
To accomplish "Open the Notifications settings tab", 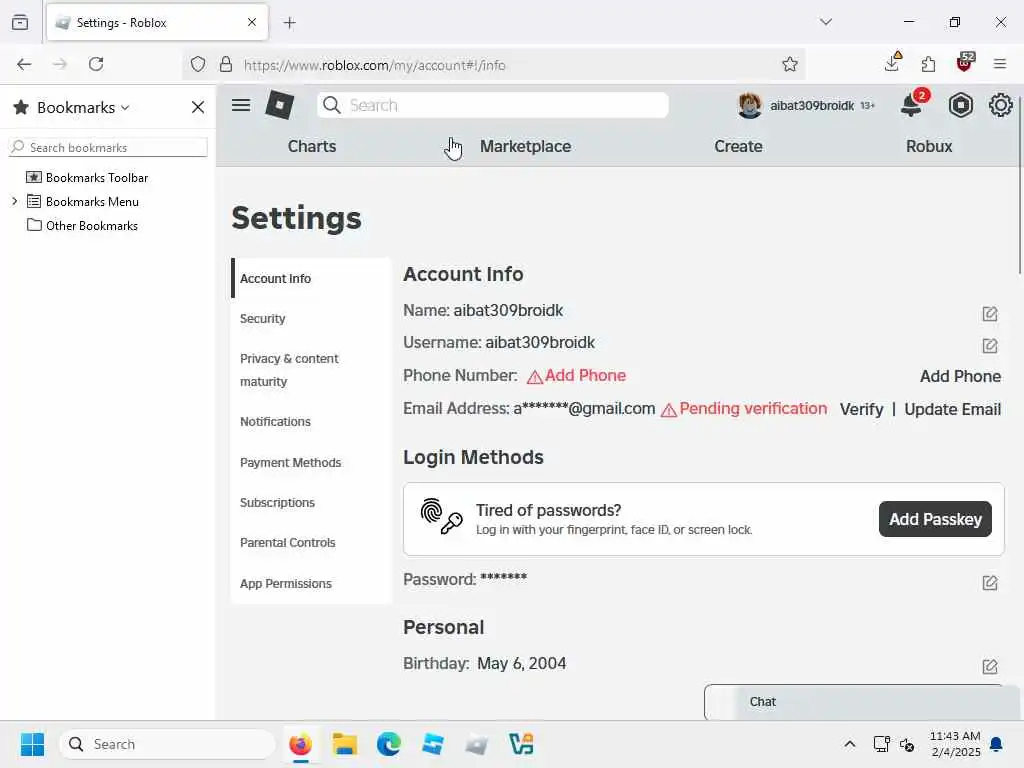I will click(311, 422).
